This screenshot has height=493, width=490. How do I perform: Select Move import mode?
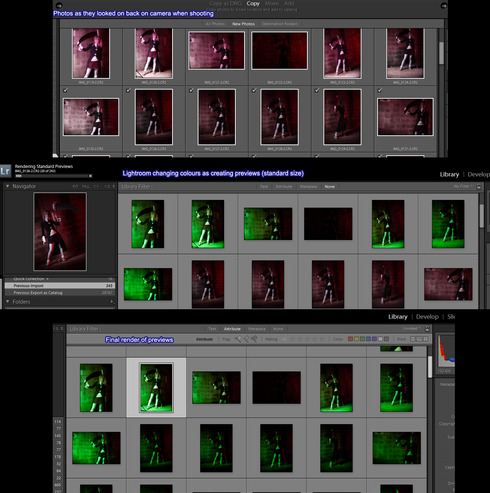point(272,3)
